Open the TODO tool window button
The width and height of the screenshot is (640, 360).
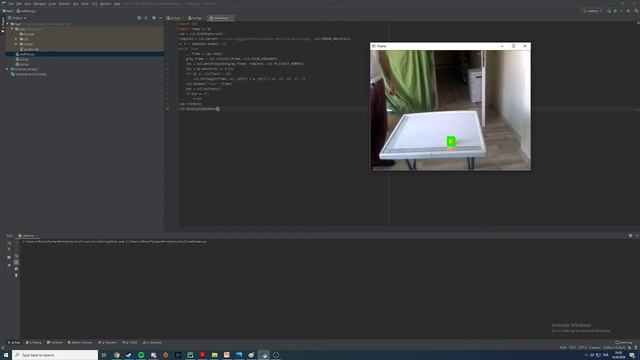[x=130, y=342]
